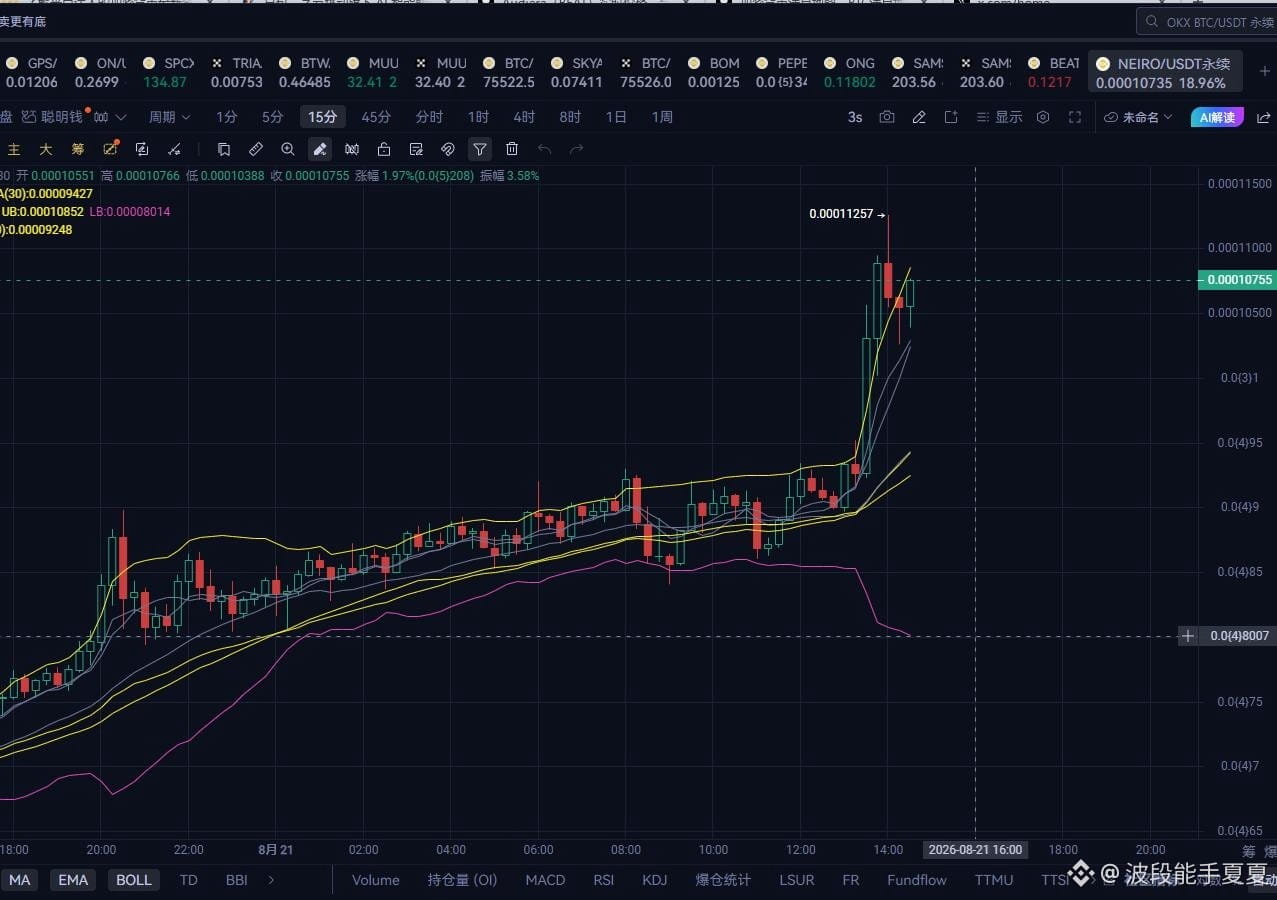
Task: Toggle the MACD sub-indicator
Action: 545,880
